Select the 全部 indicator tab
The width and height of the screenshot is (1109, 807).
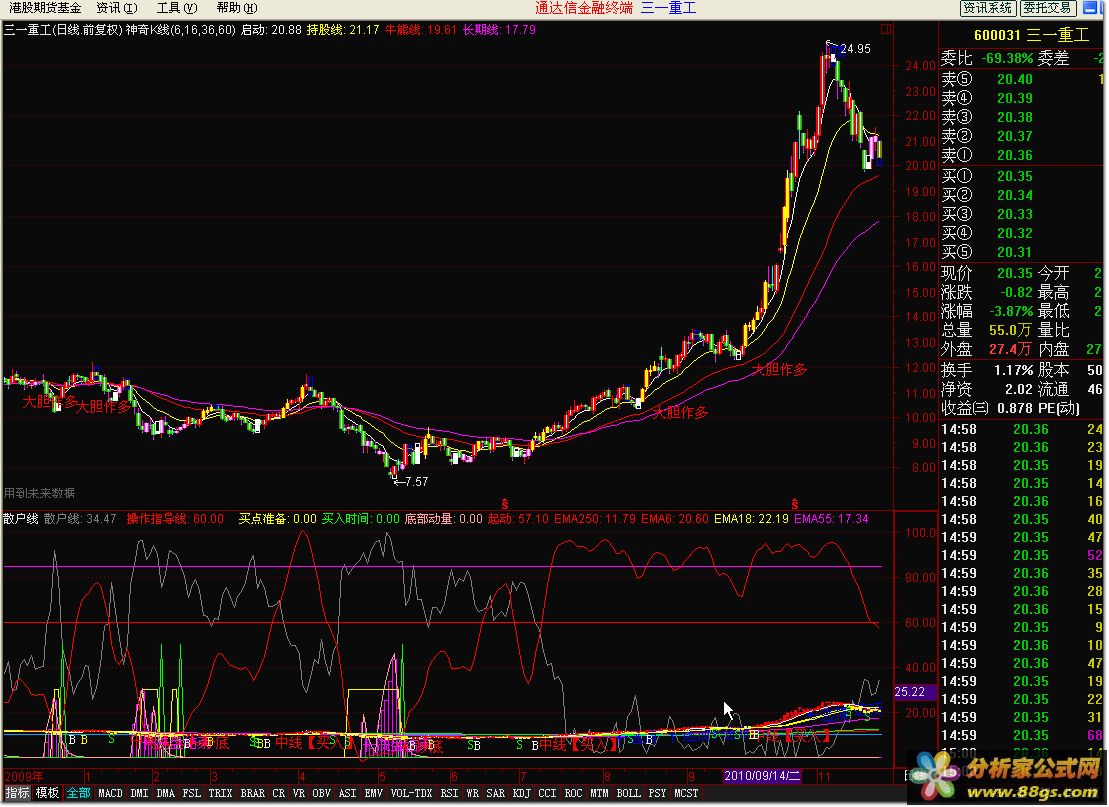(x=78, y=794)
